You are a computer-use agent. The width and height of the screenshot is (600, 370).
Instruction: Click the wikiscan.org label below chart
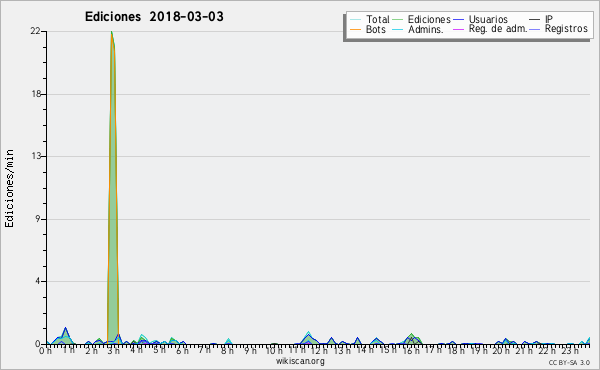300,361
